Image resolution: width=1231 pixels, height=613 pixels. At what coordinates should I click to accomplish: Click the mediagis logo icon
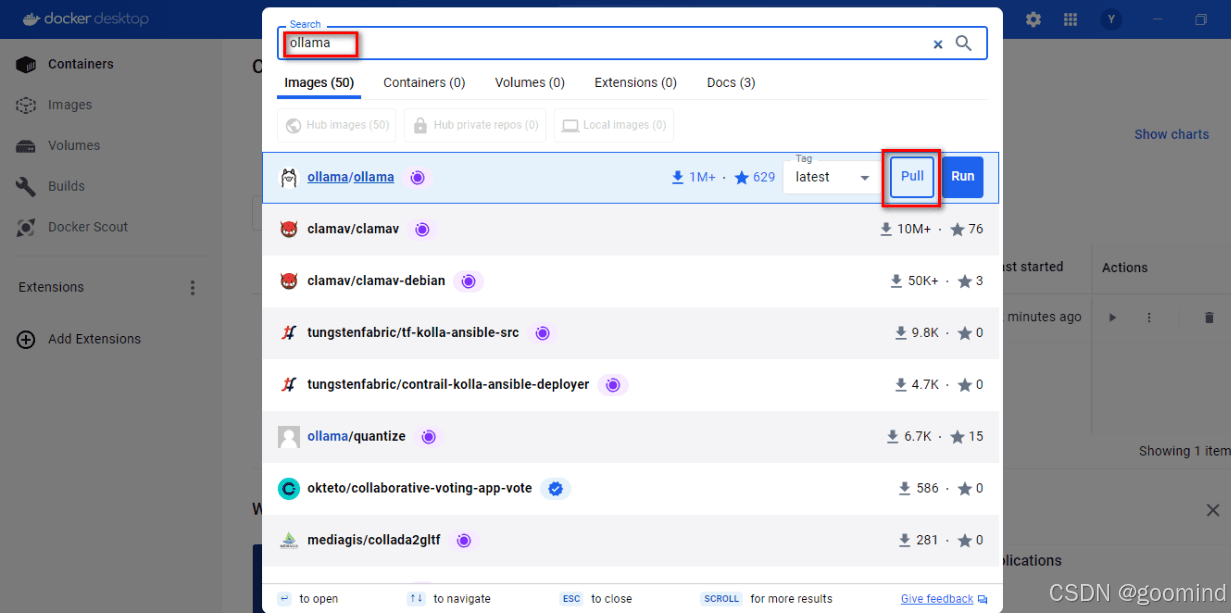[289, 541]
